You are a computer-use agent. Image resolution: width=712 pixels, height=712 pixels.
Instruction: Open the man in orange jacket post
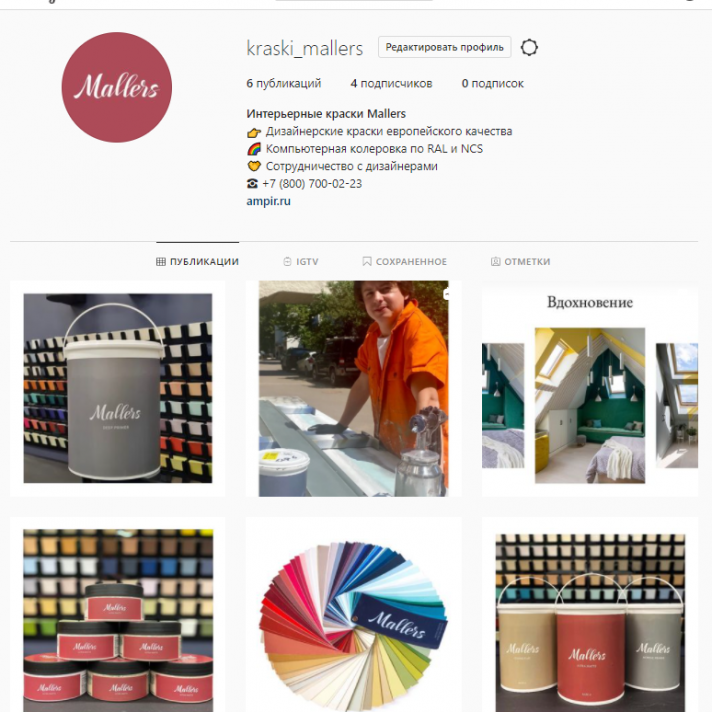tap(354, 388)
